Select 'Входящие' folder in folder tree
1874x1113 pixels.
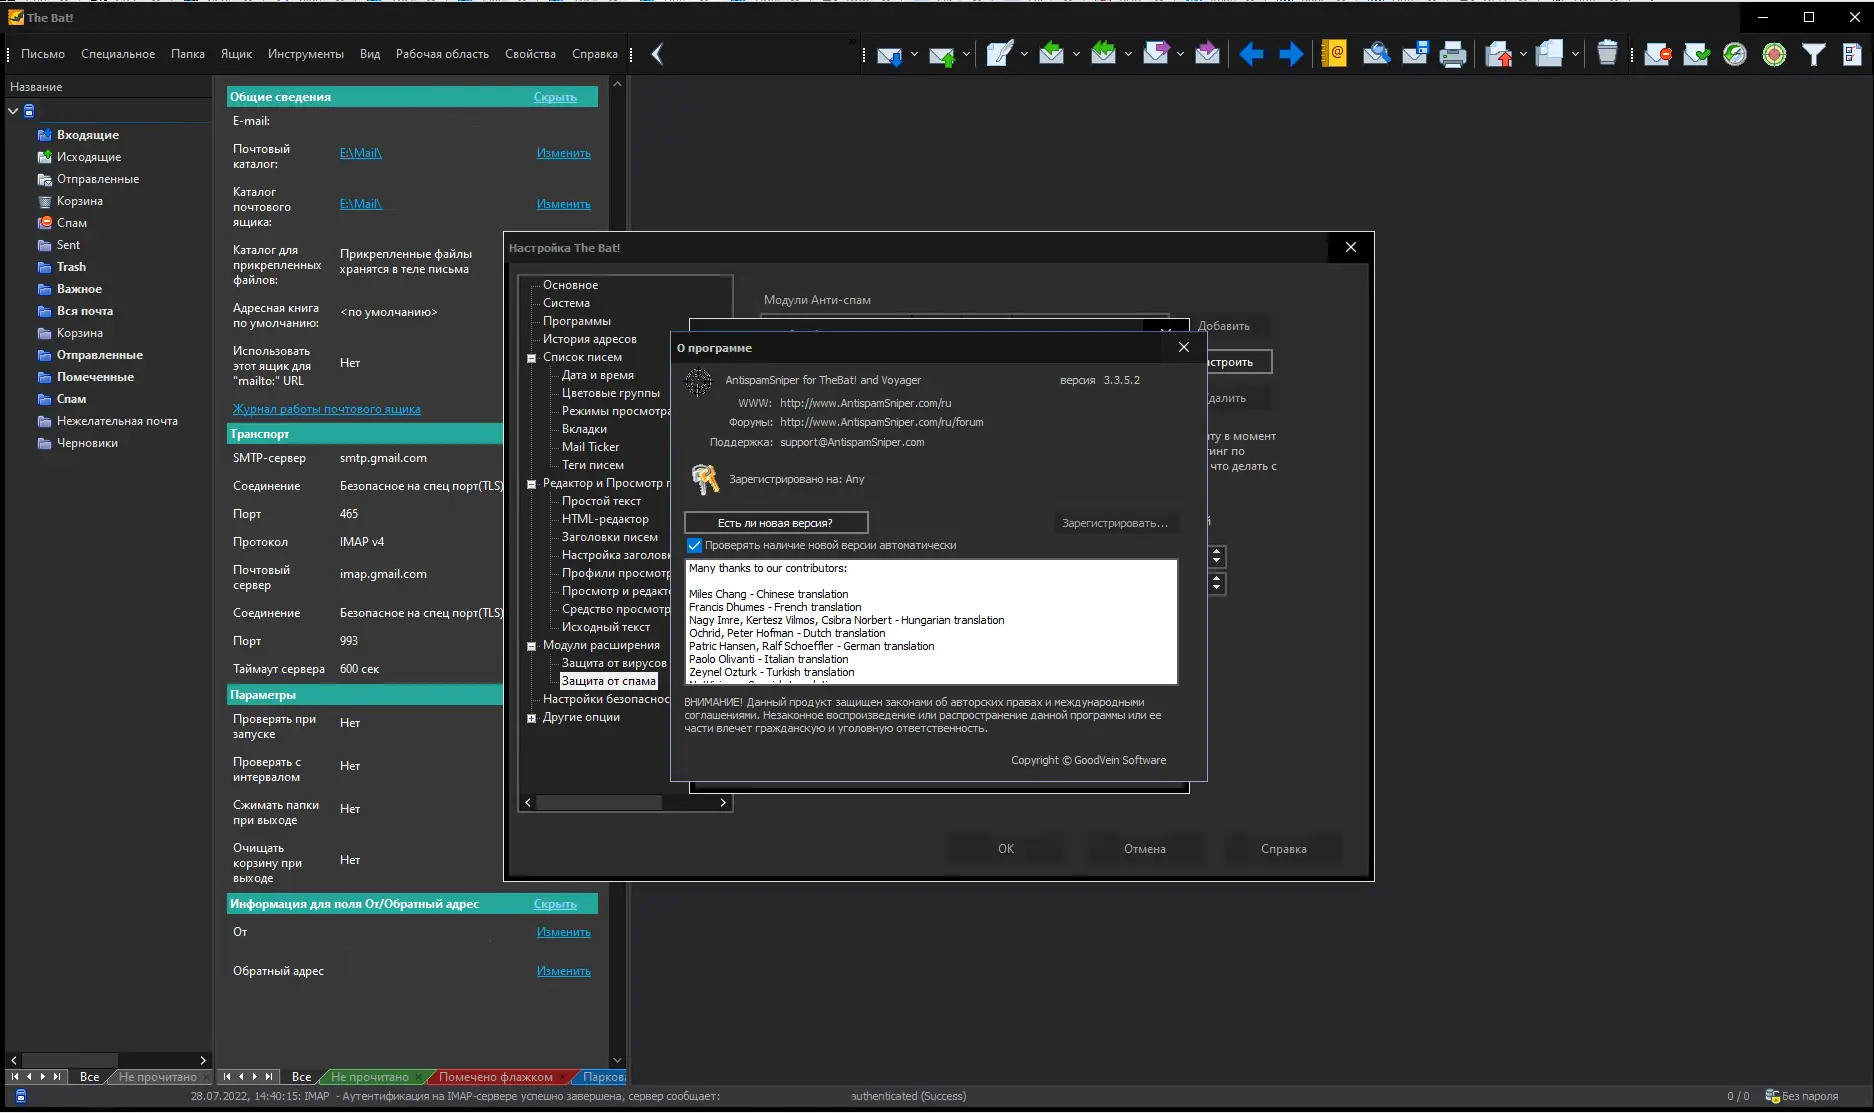click(88, 135)
